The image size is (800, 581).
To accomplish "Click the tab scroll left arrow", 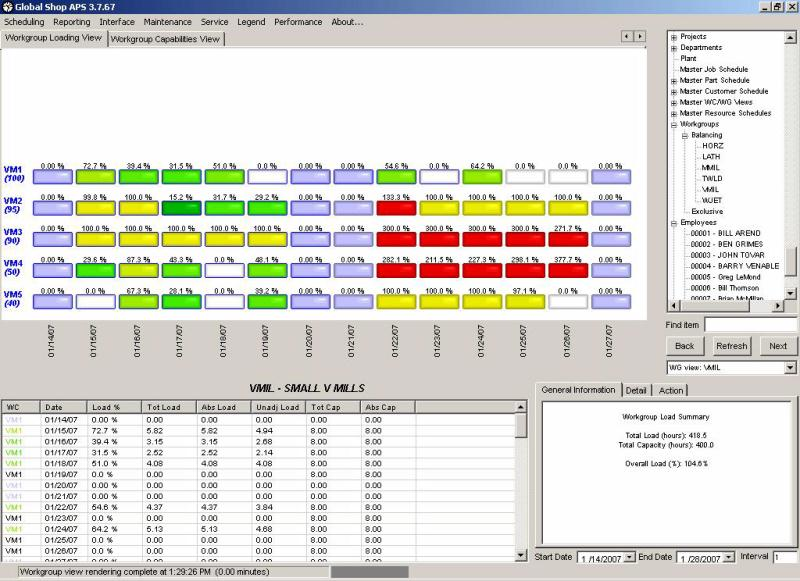I will pyautogui.click(x=627, y=36).
